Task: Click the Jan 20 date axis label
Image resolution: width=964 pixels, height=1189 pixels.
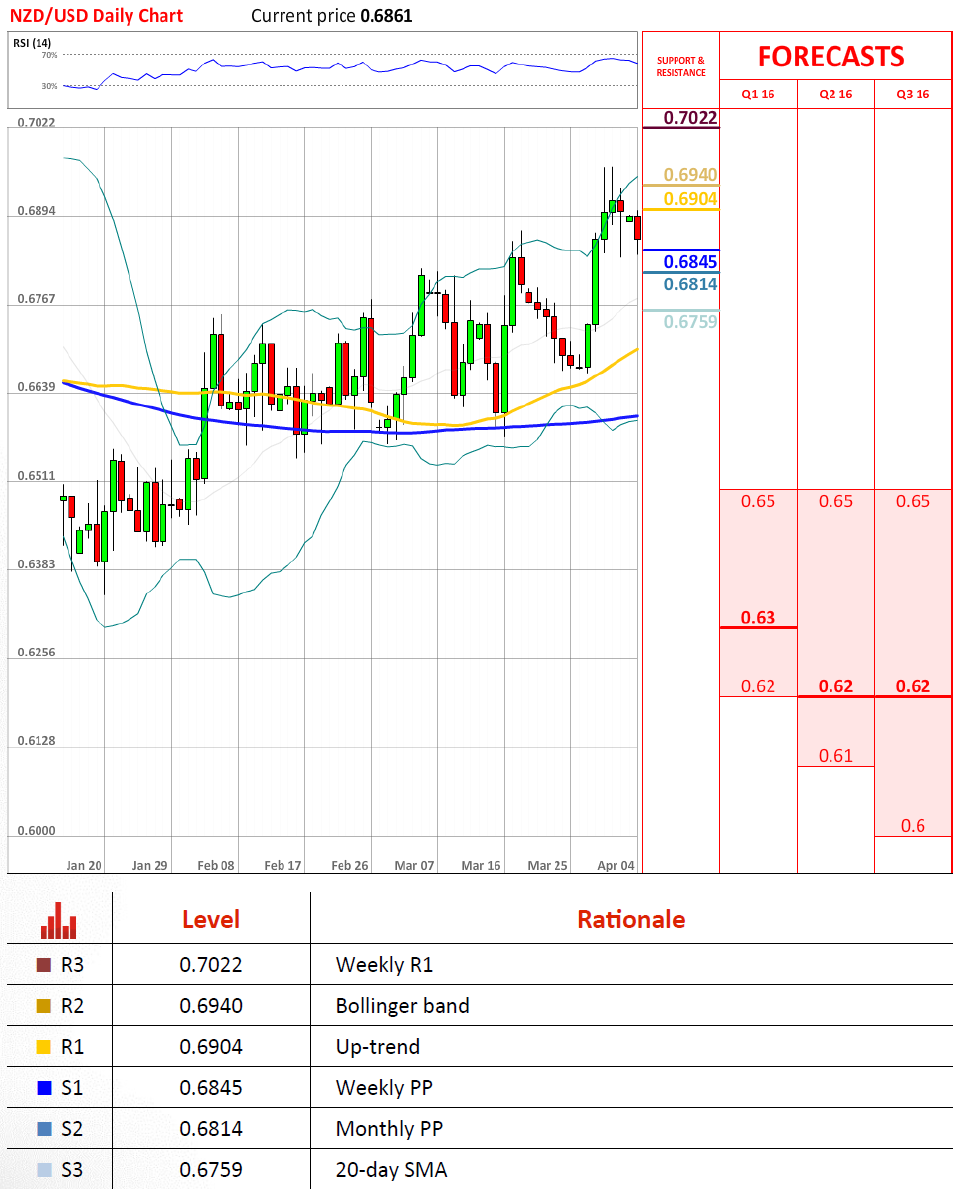Action: 83,865
